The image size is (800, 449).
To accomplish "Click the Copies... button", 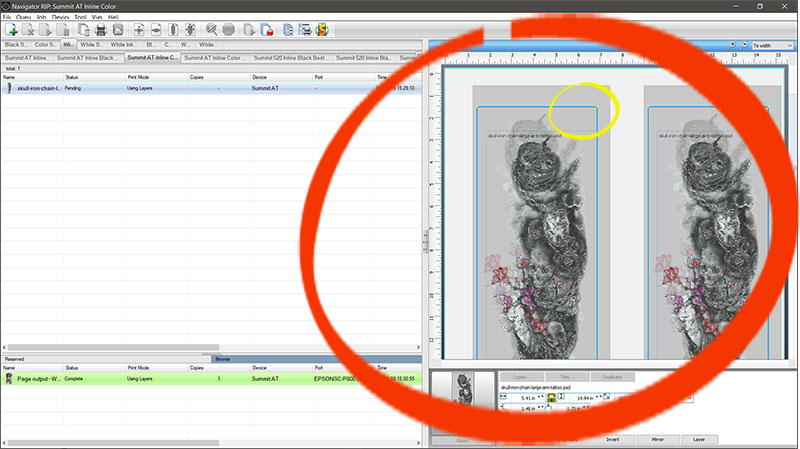I will (521, 377).
